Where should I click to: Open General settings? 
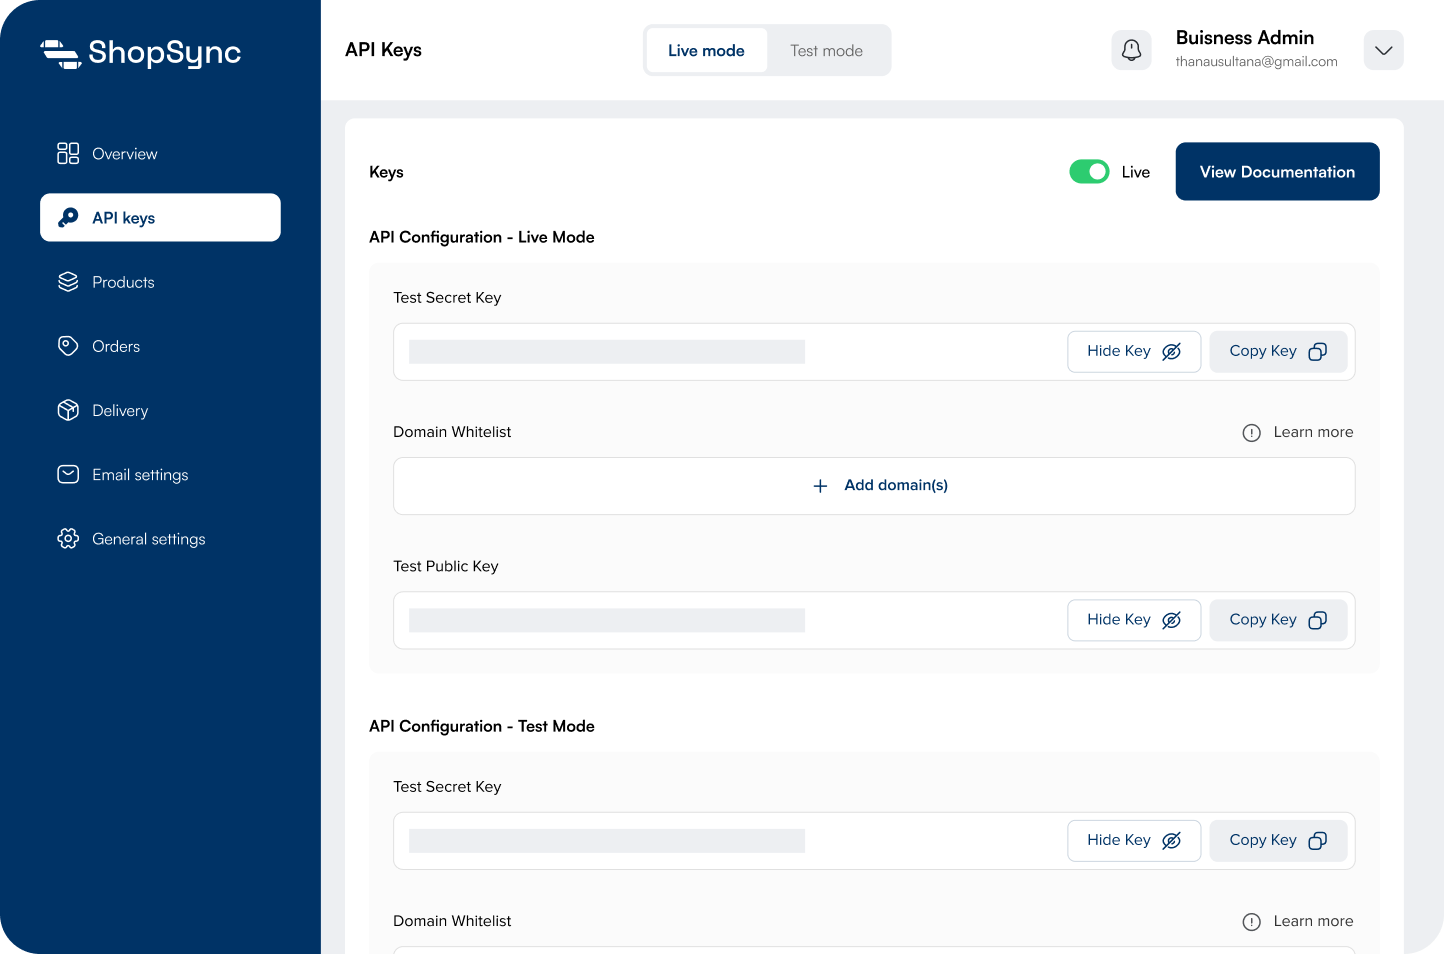pos(160,538)
